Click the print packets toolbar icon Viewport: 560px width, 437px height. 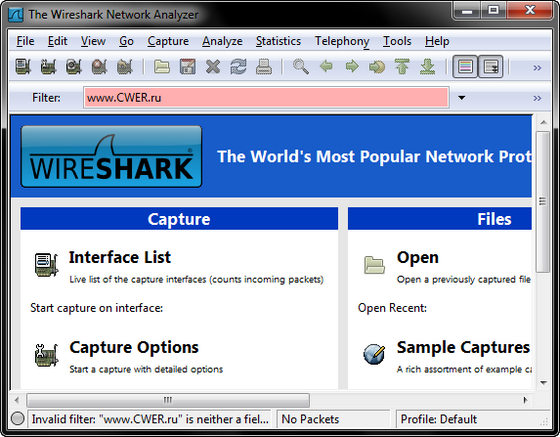coord(264,67)
